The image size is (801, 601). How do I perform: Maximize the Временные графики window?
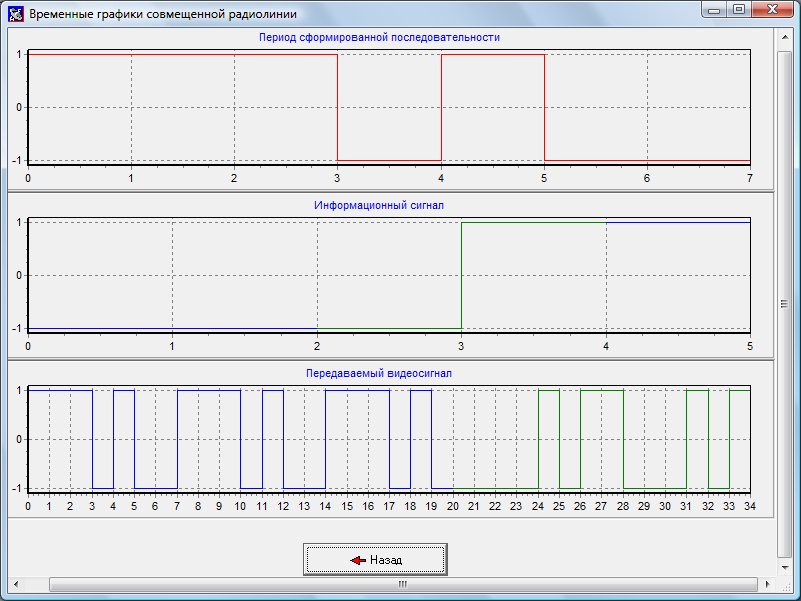(739, 9)
